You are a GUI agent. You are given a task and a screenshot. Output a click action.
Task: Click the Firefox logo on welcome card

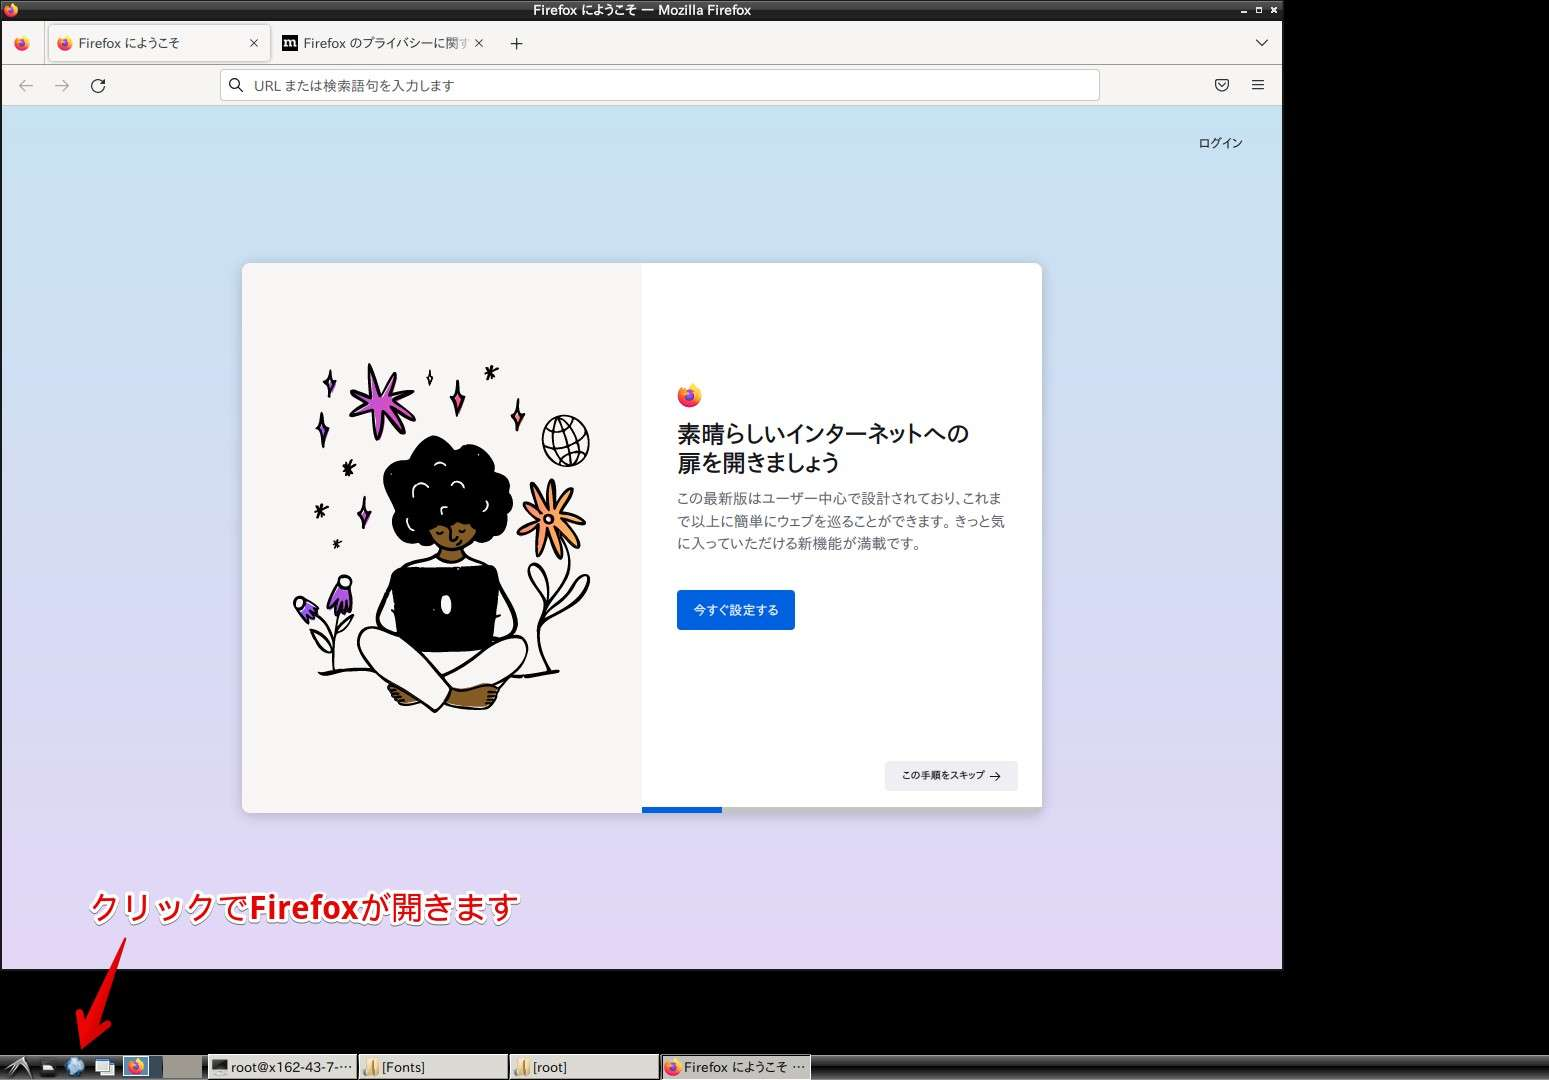(x=689, y=396)
